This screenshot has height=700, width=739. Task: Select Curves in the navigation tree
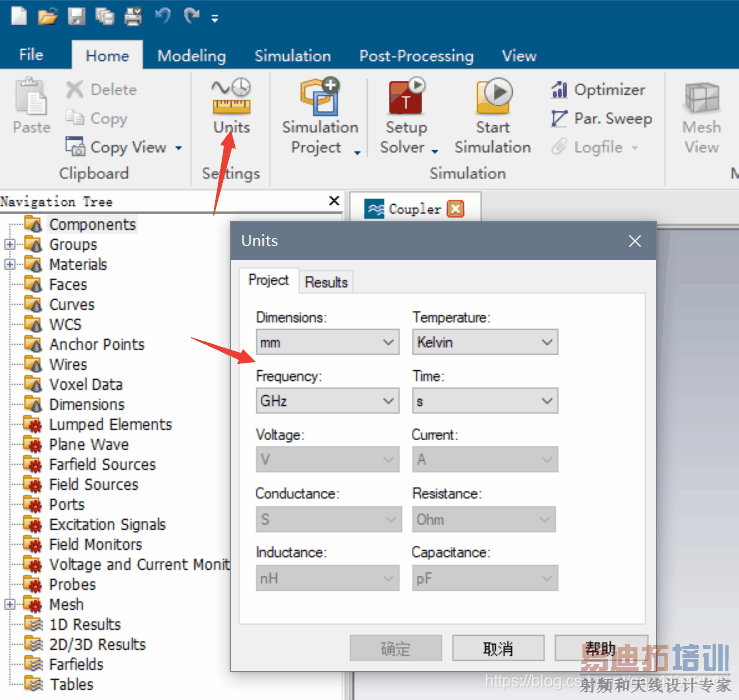click(72, 305)
